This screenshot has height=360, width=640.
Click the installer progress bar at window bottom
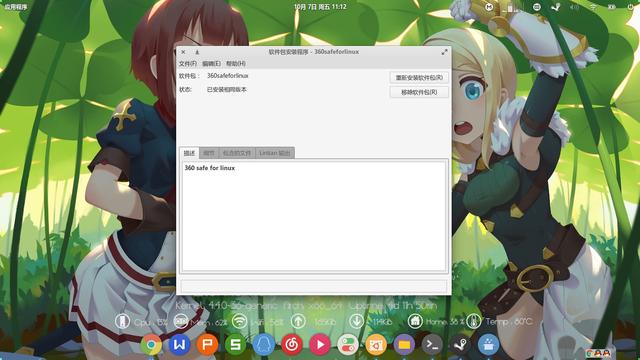pyautogui.click(x=313, y=286)
